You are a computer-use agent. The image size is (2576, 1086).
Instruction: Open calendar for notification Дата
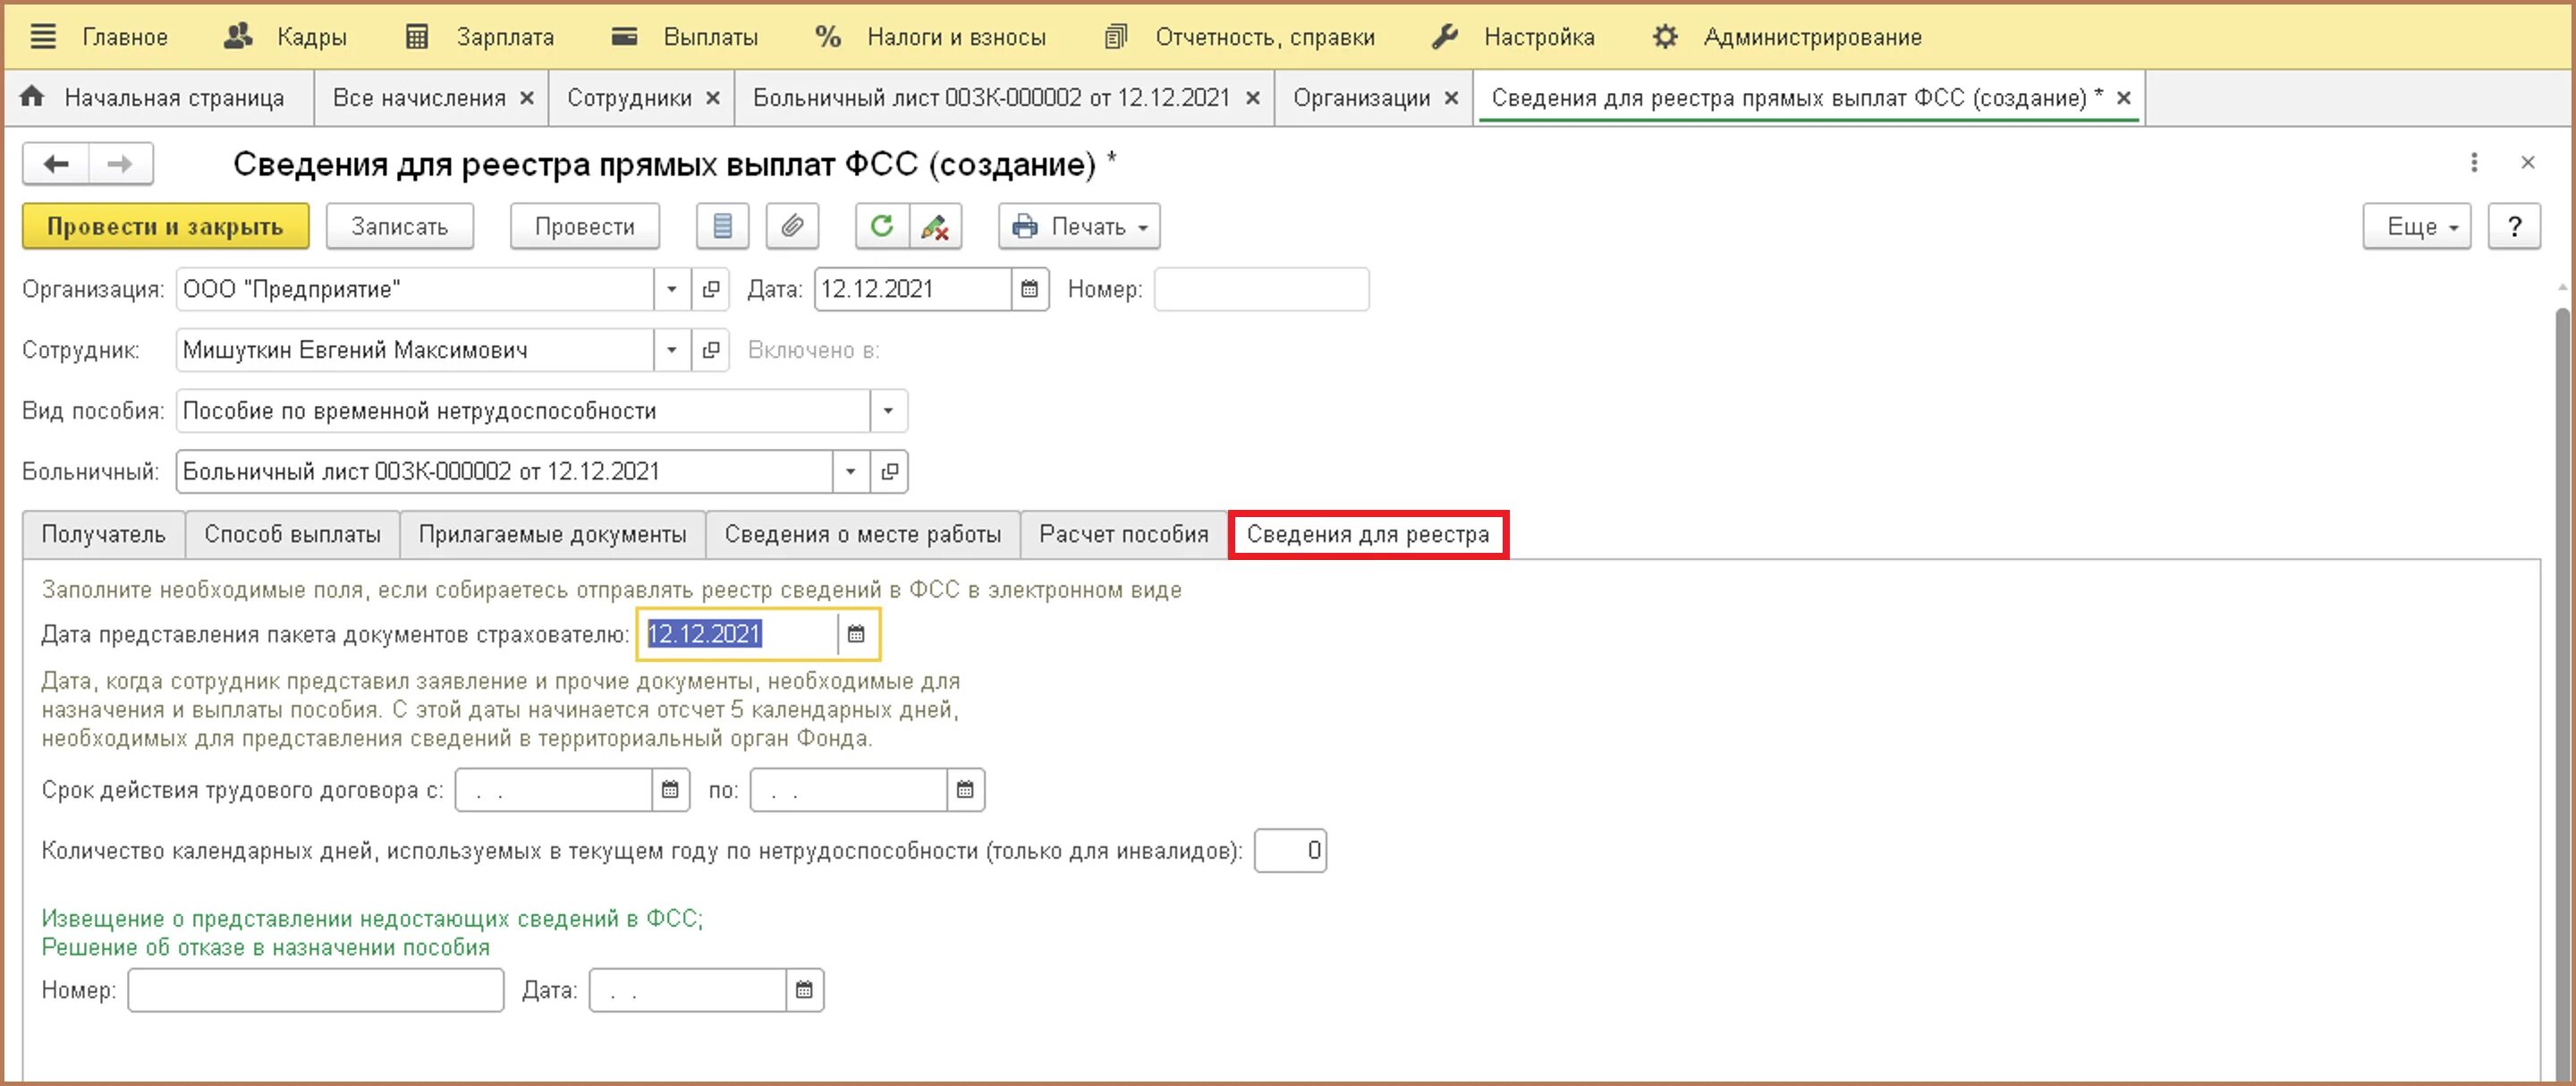point(804,991)
